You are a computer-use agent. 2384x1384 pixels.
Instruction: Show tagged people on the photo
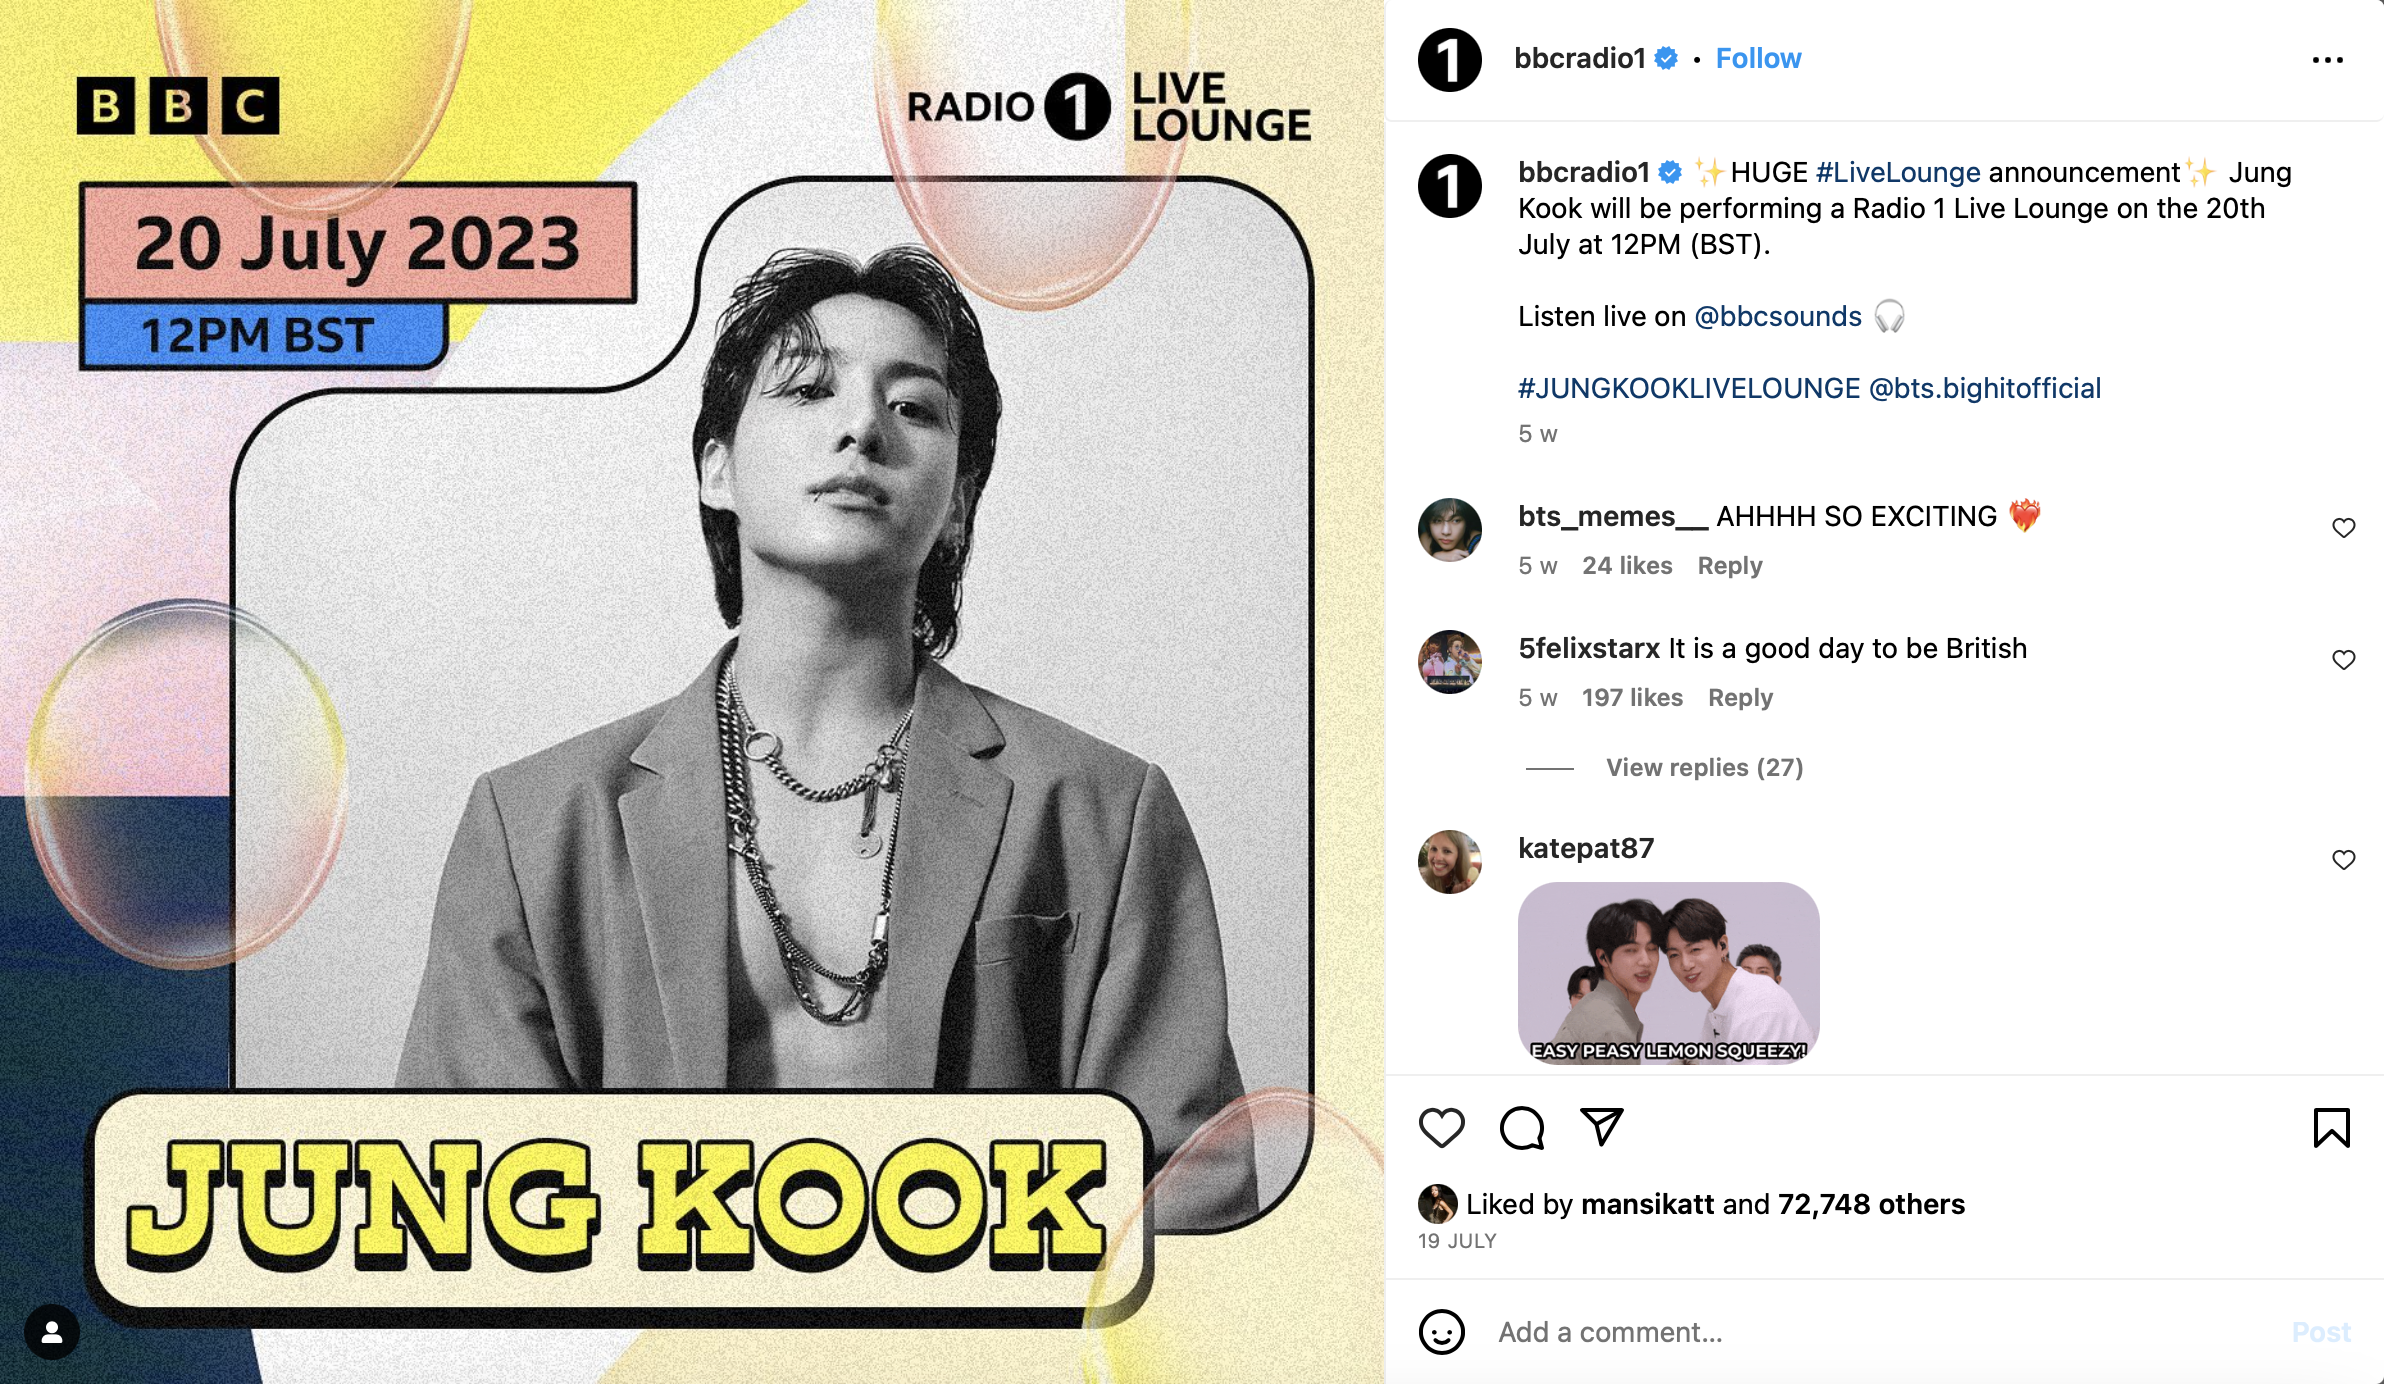(52, 1332)
